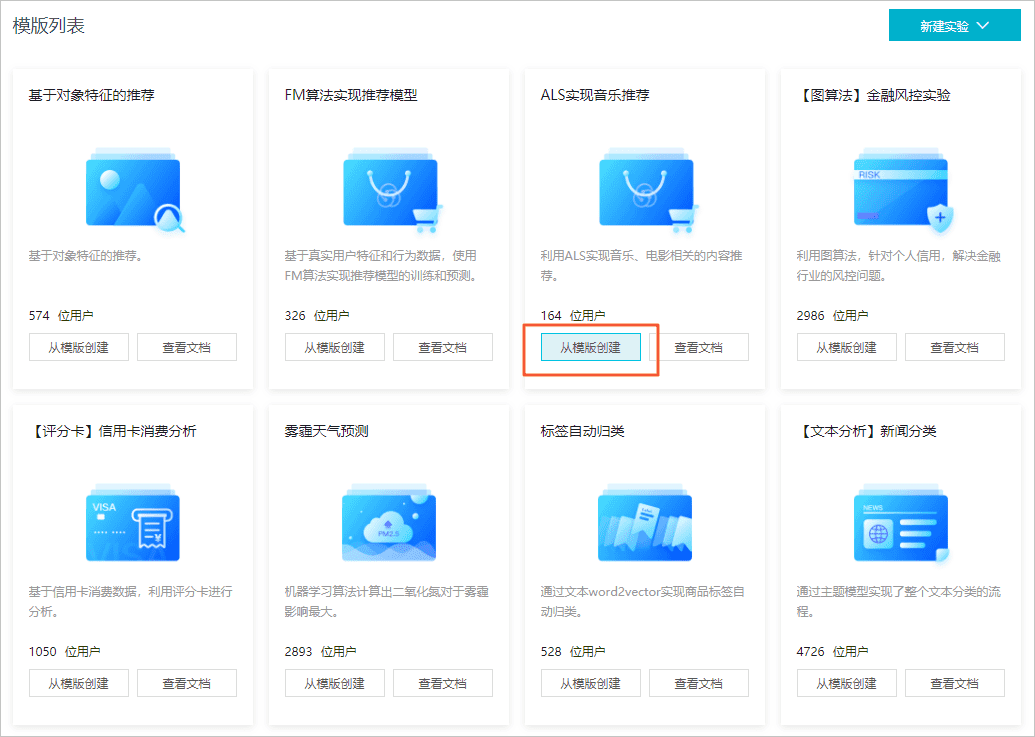Click the title 标签自动归类

583,431
